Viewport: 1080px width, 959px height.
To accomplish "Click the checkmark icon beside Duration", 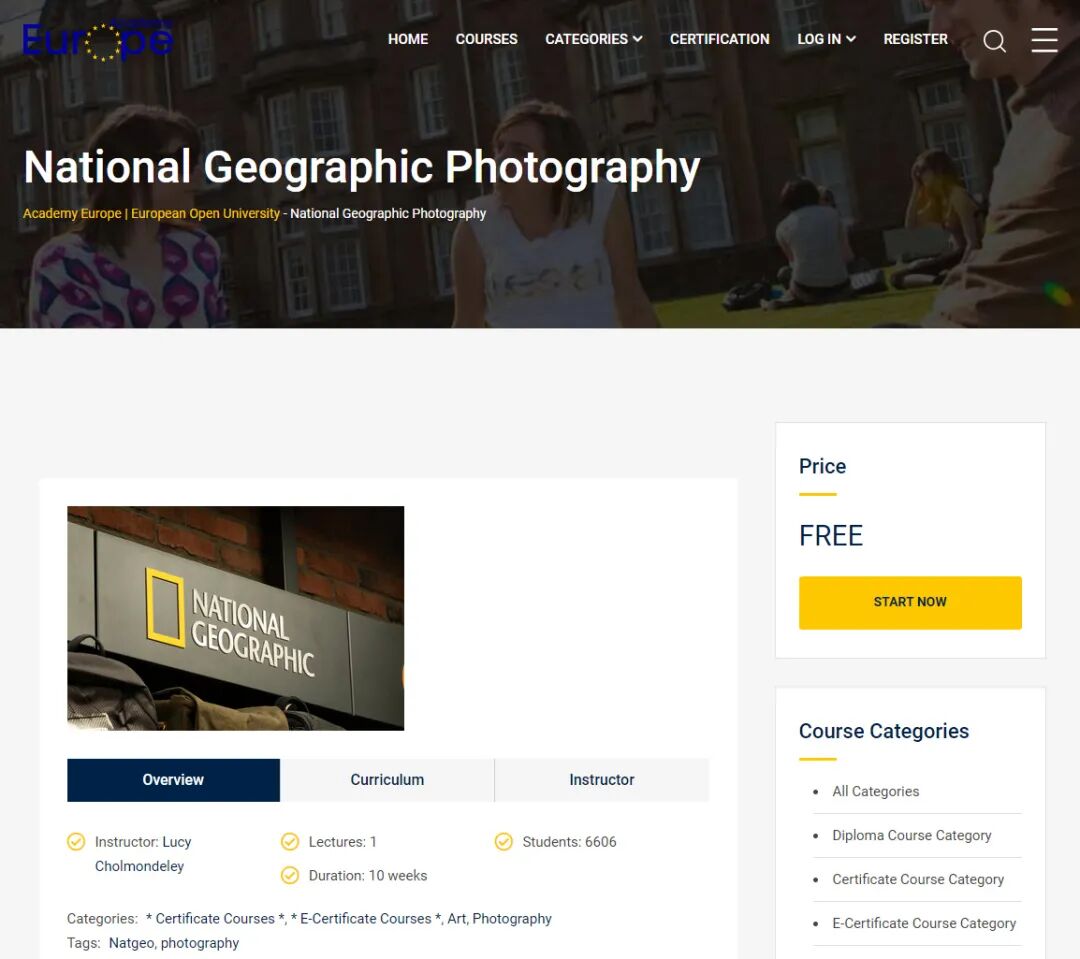I will pyautogui.click(x=290, y=875).
